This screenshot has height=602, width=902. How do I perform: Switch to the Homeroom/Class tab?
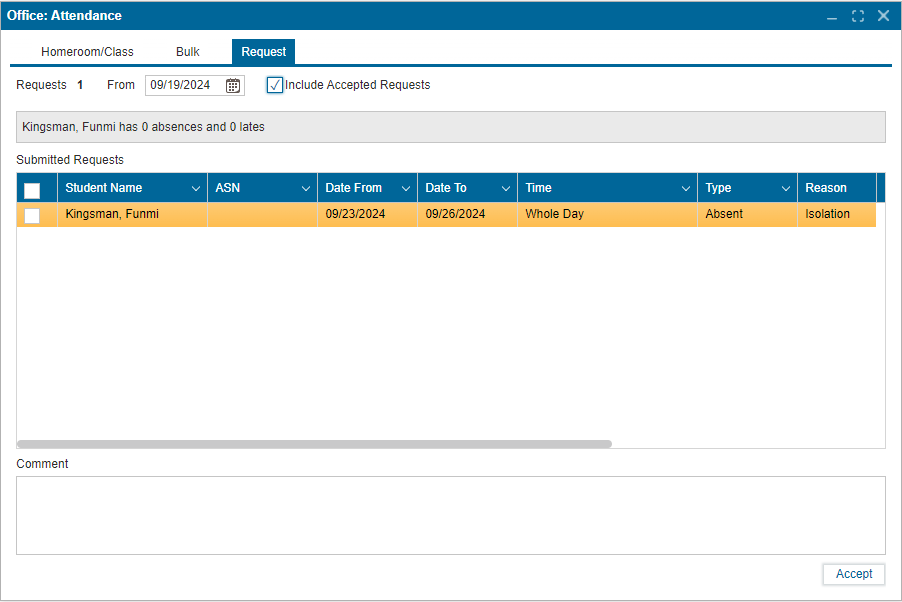point(87,52)
